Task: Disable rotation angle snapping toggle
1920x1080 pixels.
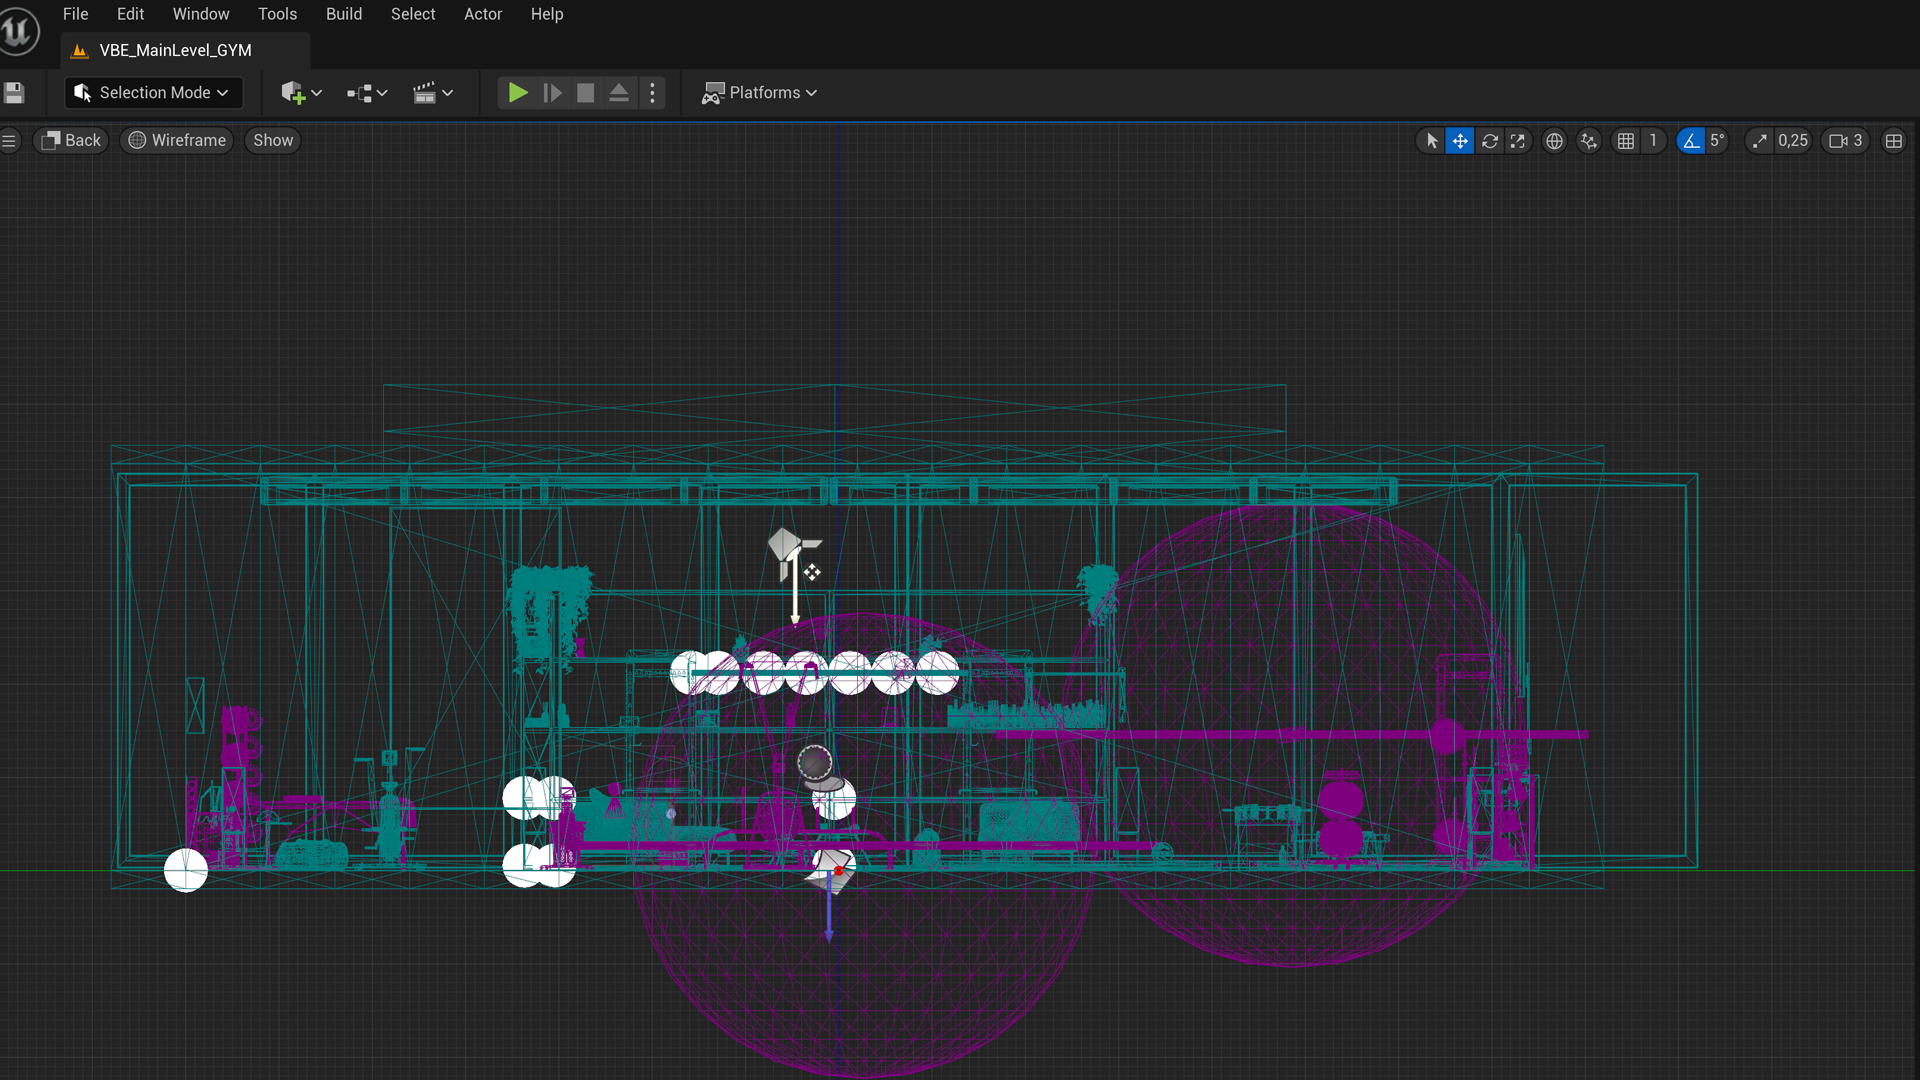Action: tap(1690, 141)
